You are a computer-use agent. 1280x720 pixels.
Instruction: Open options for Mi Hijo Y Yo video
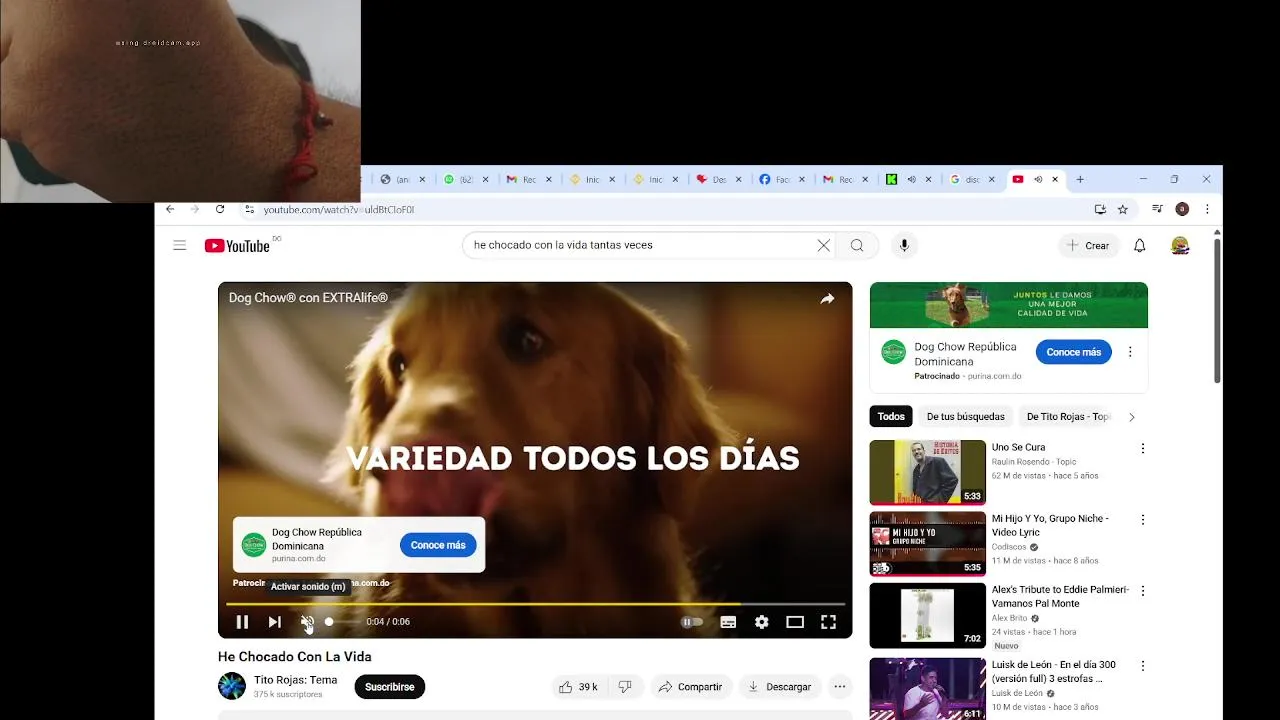coord(1142,520)
